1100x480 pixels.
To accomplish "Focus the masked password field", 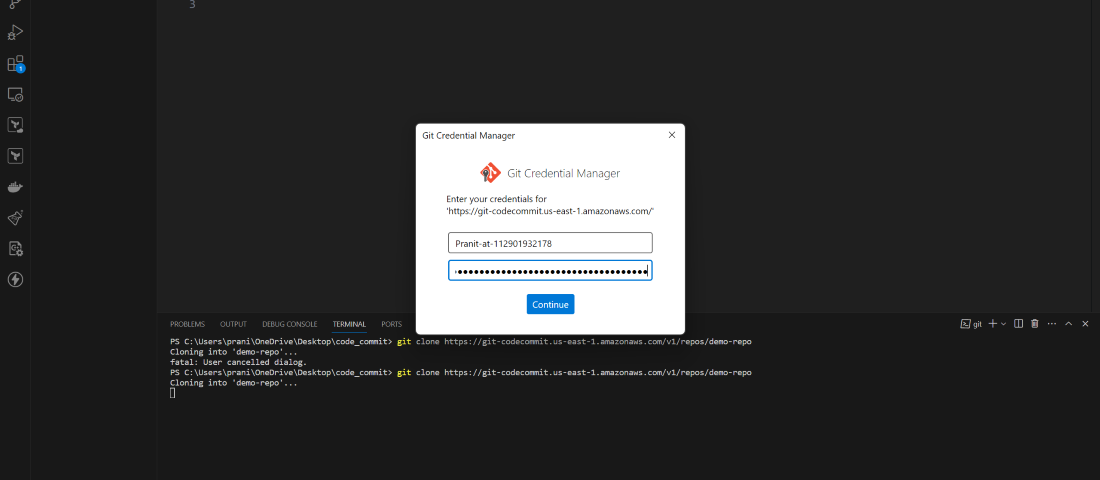I will [551, 271].
